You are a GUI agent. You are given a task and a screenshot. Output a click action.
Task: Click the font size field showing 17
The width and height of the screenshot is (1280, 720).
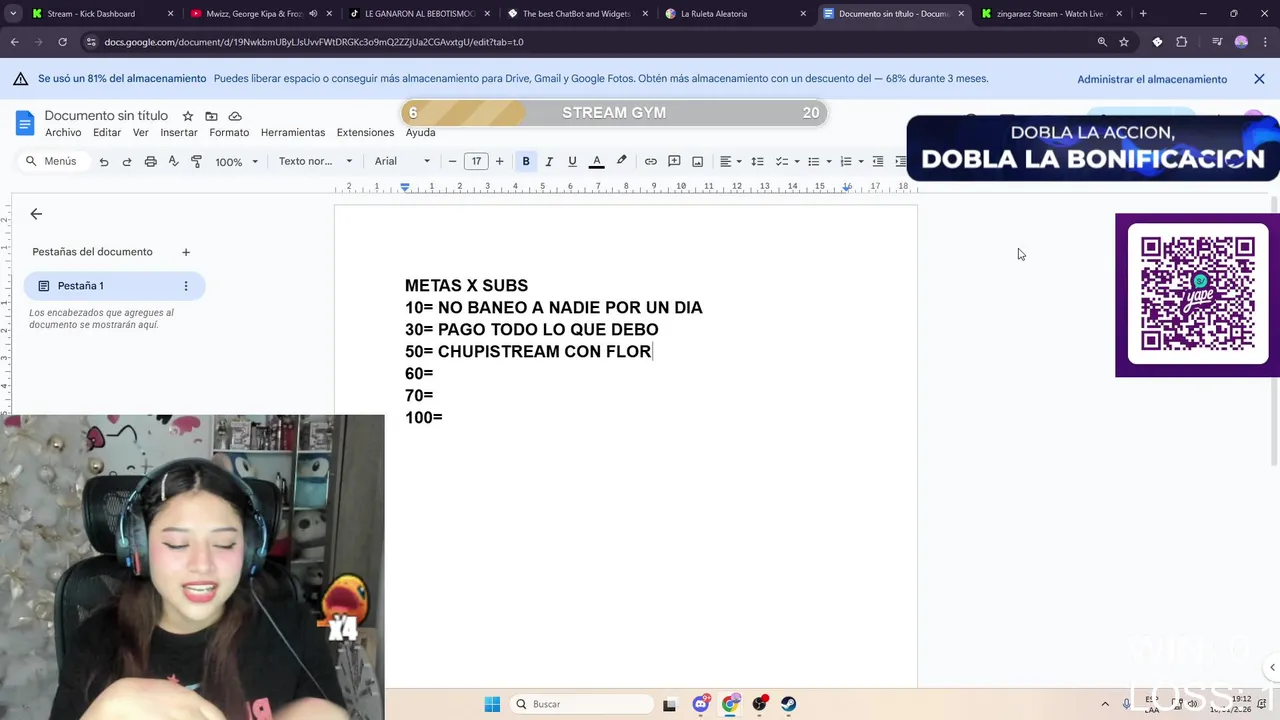click(476, 161)
